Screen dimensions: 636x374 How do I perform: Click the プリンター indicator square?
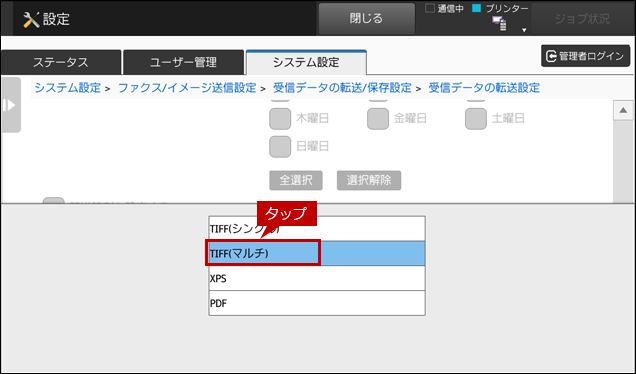click(477, 9)
